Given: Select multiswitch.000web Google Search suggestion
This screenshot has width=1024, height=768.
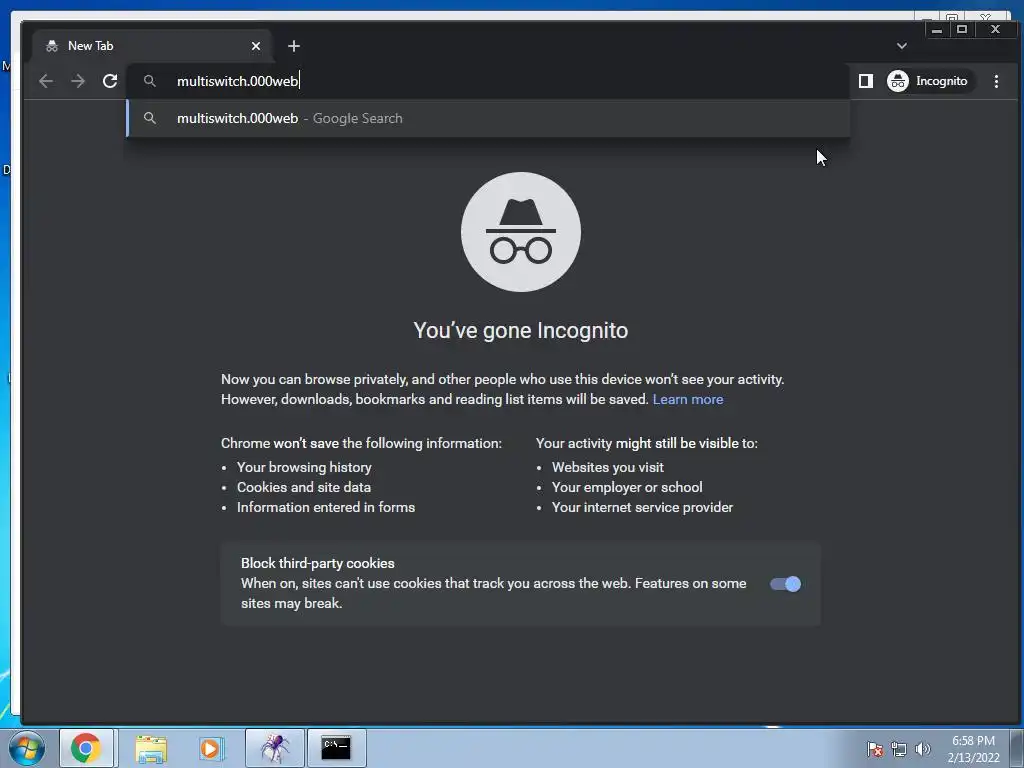Looking at the screenshot, I should 488,118.
